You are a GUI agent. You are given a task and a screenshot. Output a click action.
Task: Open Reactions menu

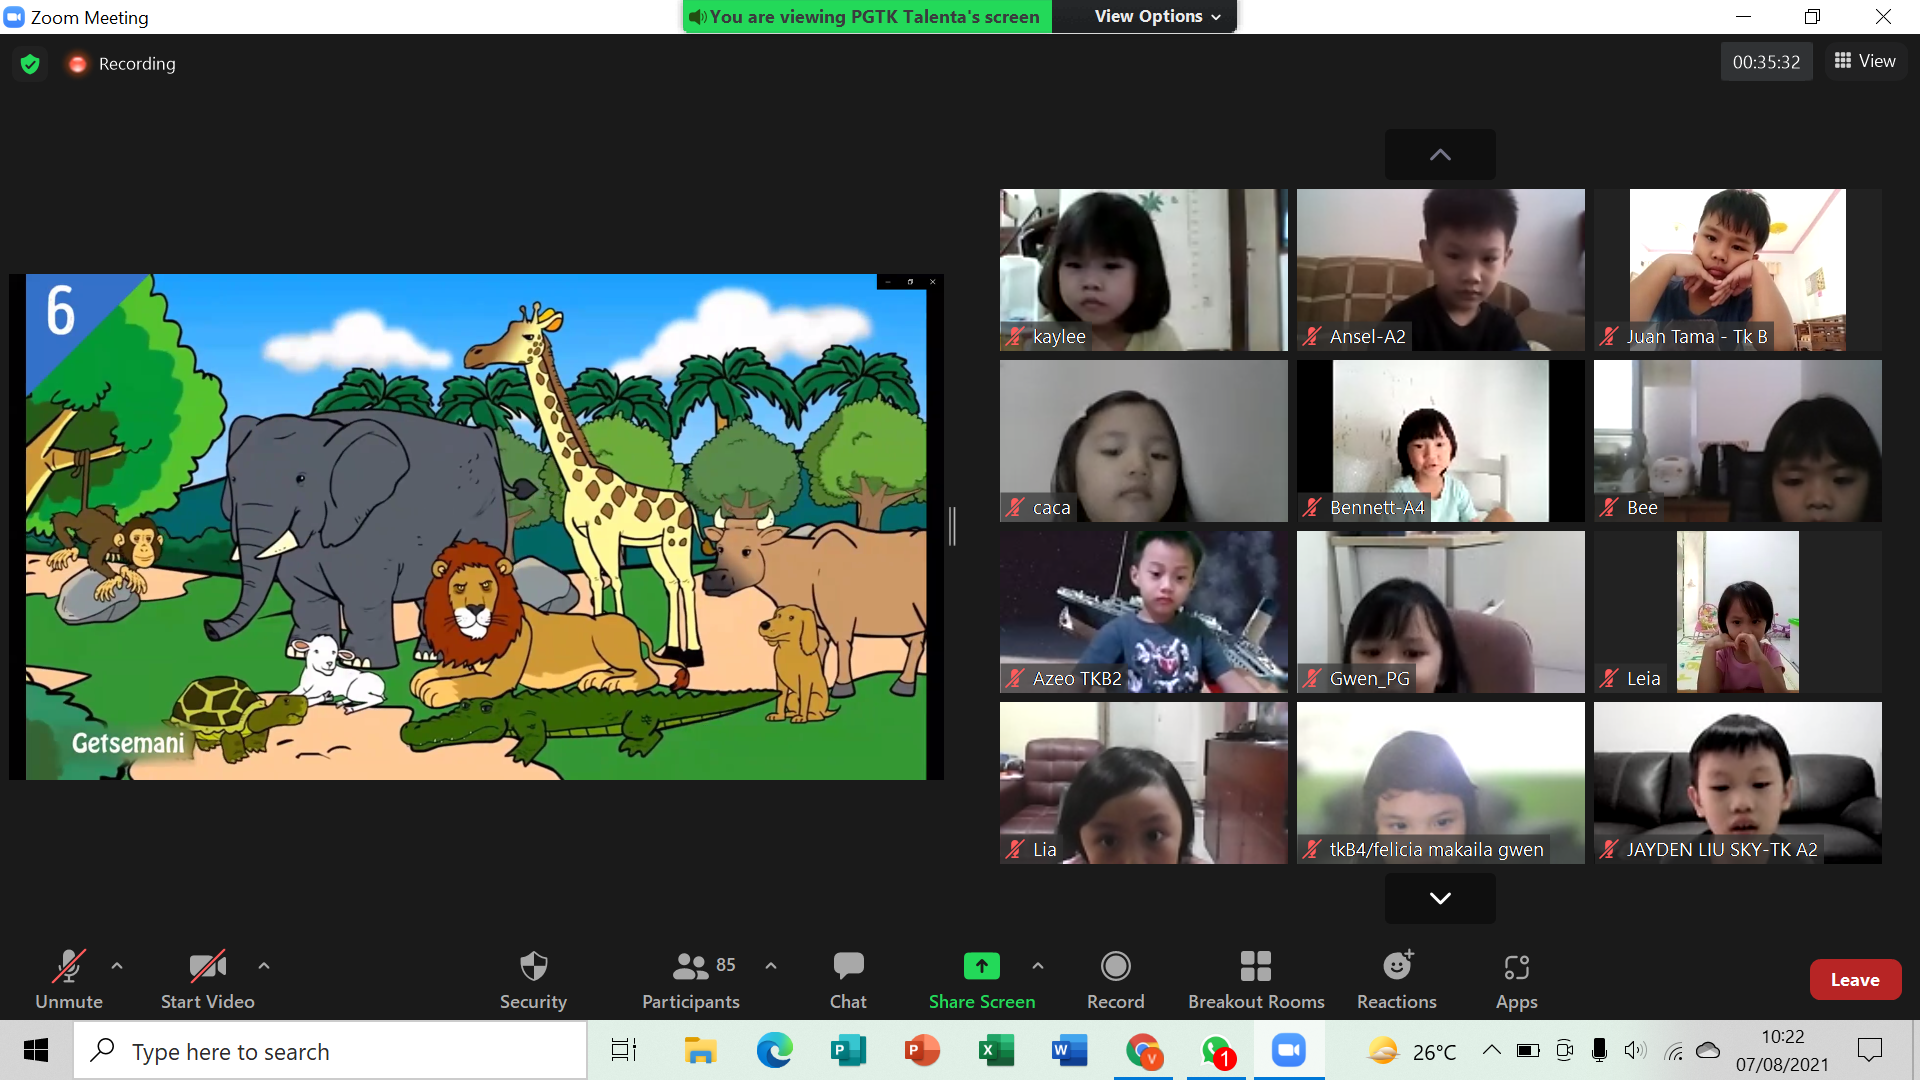[x=1397, y=979]
